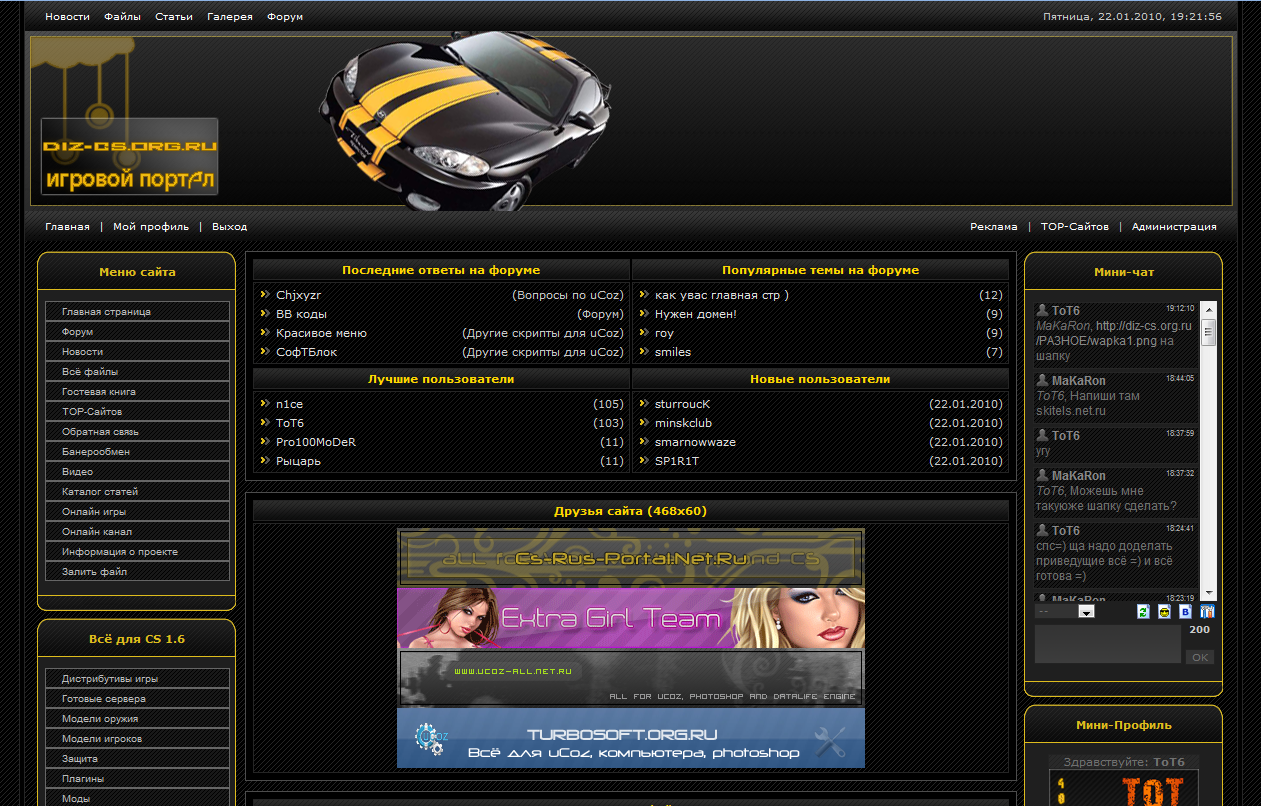Select Файлы in the top navigation bar
Screen dimensions: 1261x808
tap(122, 17)
